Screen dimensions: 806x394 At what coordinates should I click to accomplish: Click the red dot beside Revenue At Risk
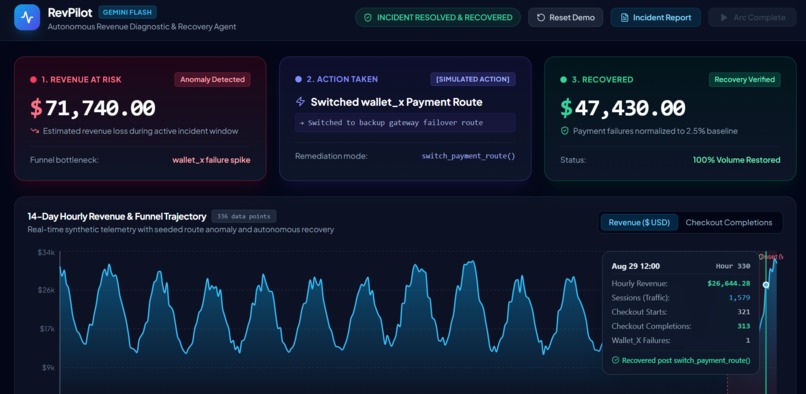pyautogui.click(x=33, y=80)
